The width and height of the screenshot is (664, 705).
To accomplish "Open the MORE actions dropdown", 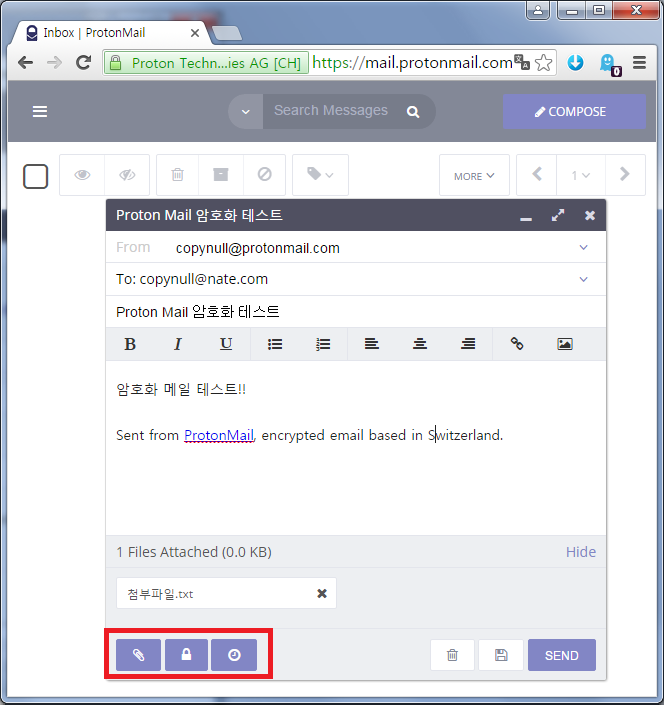I will click(x=474, y=175).
